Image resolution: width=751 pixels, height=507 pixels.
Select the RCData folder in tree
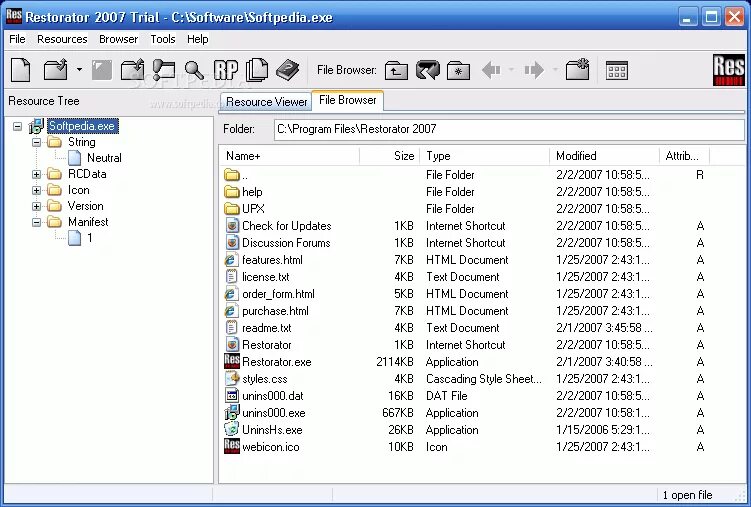pyautogui.click(x=87, y=174)
